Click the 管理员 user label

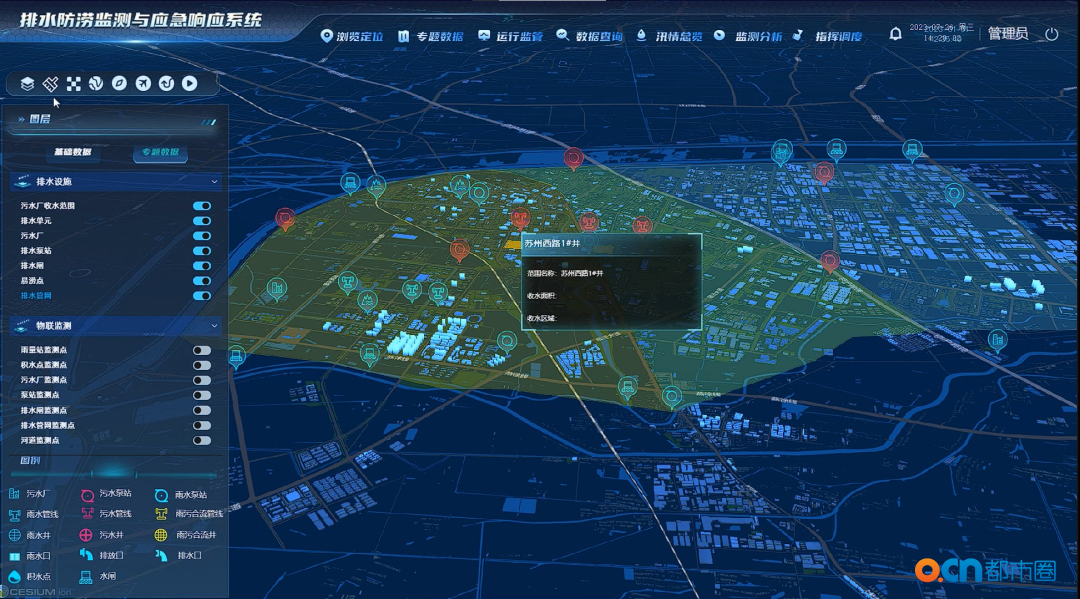(1007, 34)
